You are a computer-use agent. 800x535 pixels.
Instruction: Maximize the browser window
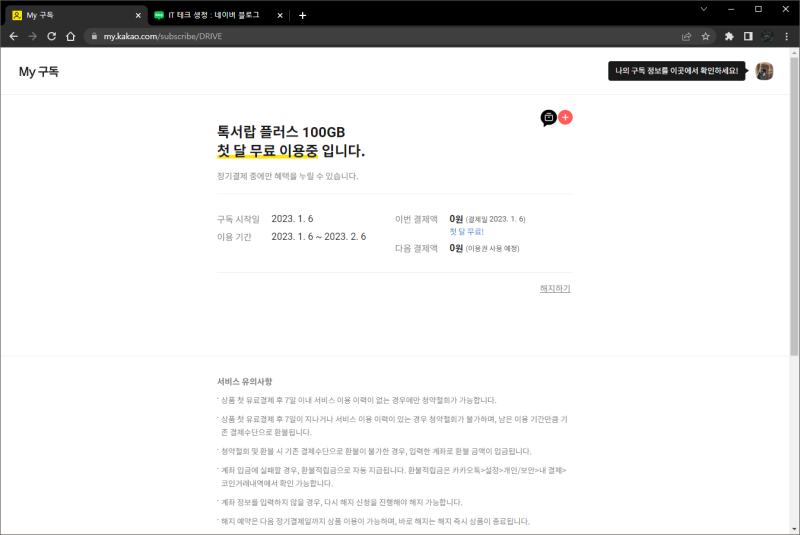(758, 9)
